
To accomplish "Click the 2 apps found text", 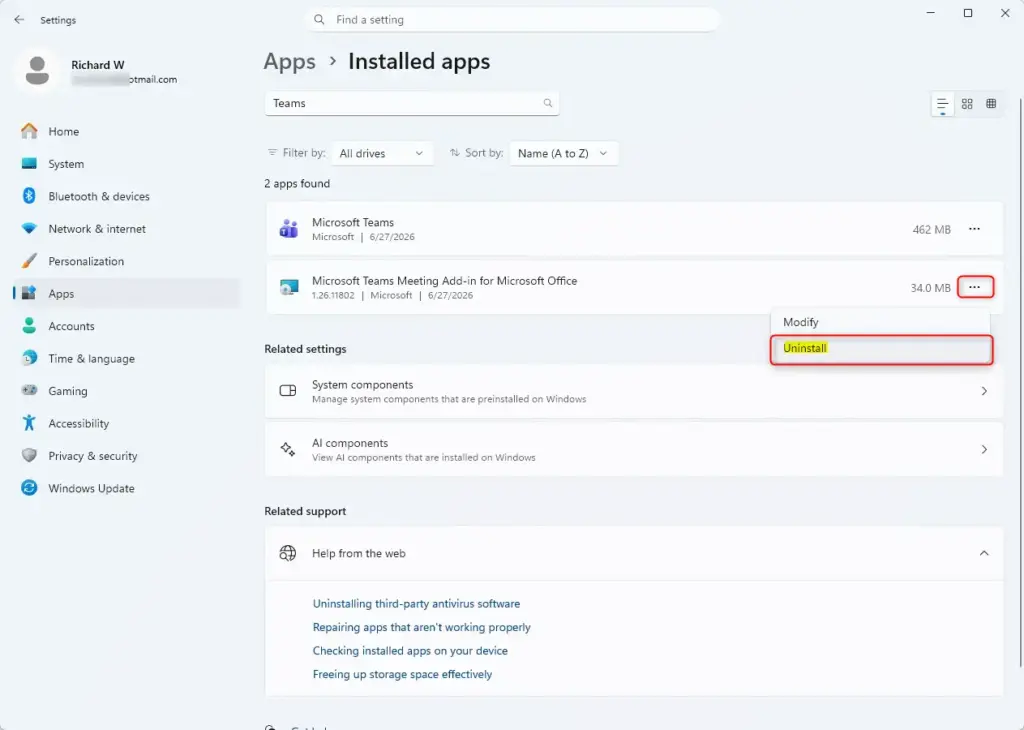I will (x=296, y=183).
